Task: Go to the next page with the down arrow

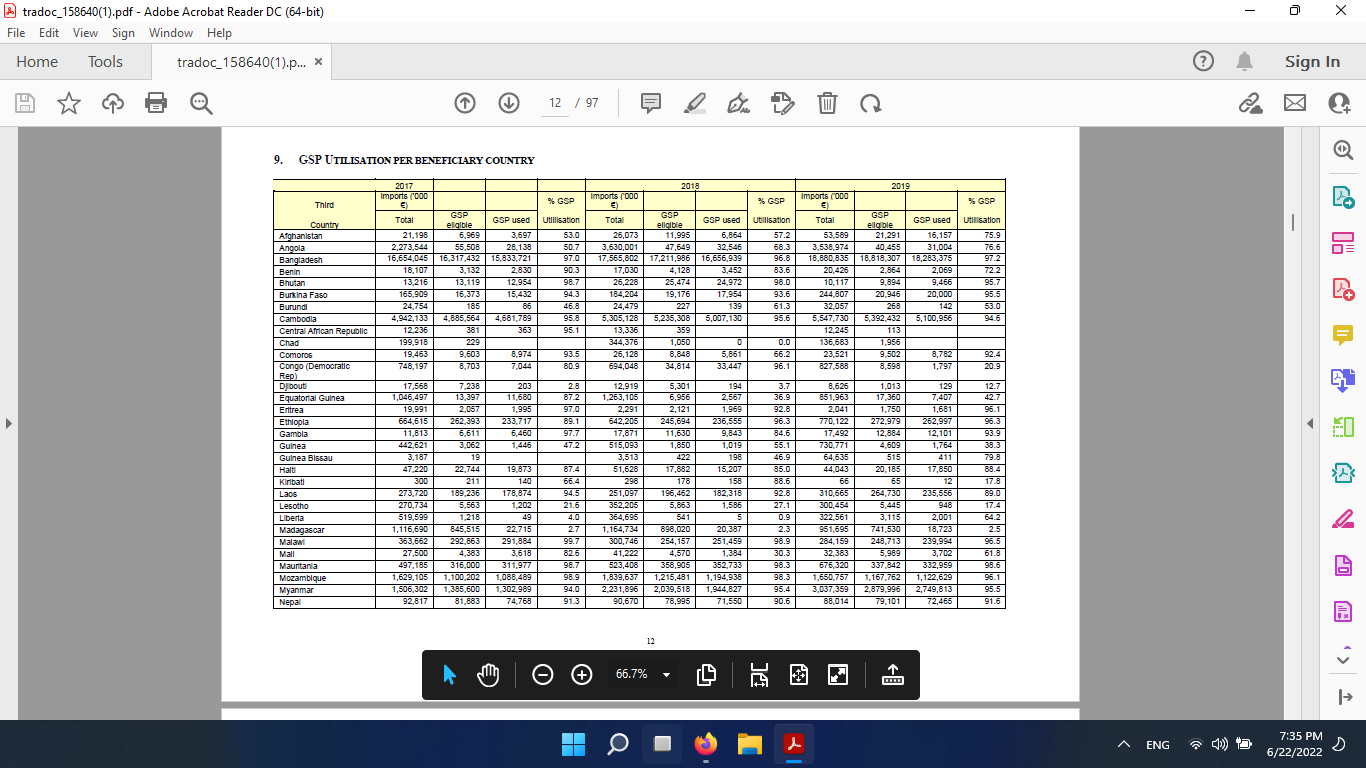Action: coord(509,103)
